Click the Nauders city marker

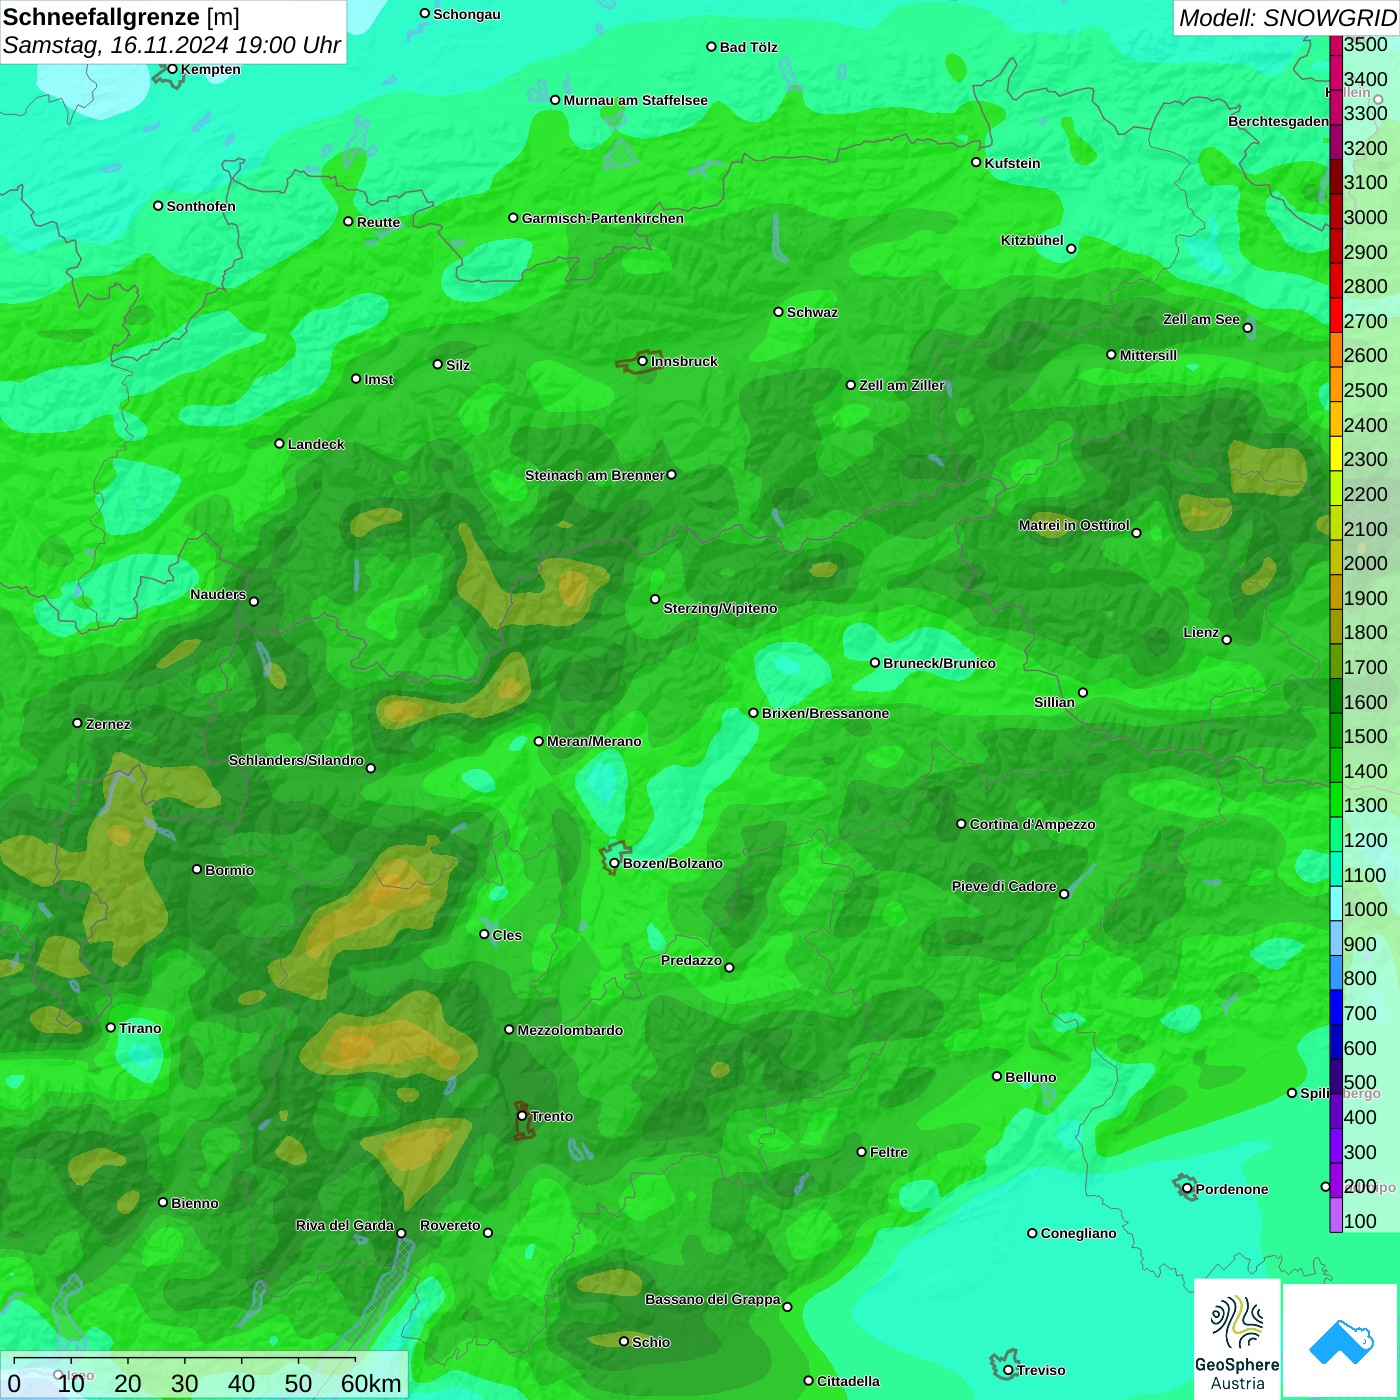tap(254, 601)
